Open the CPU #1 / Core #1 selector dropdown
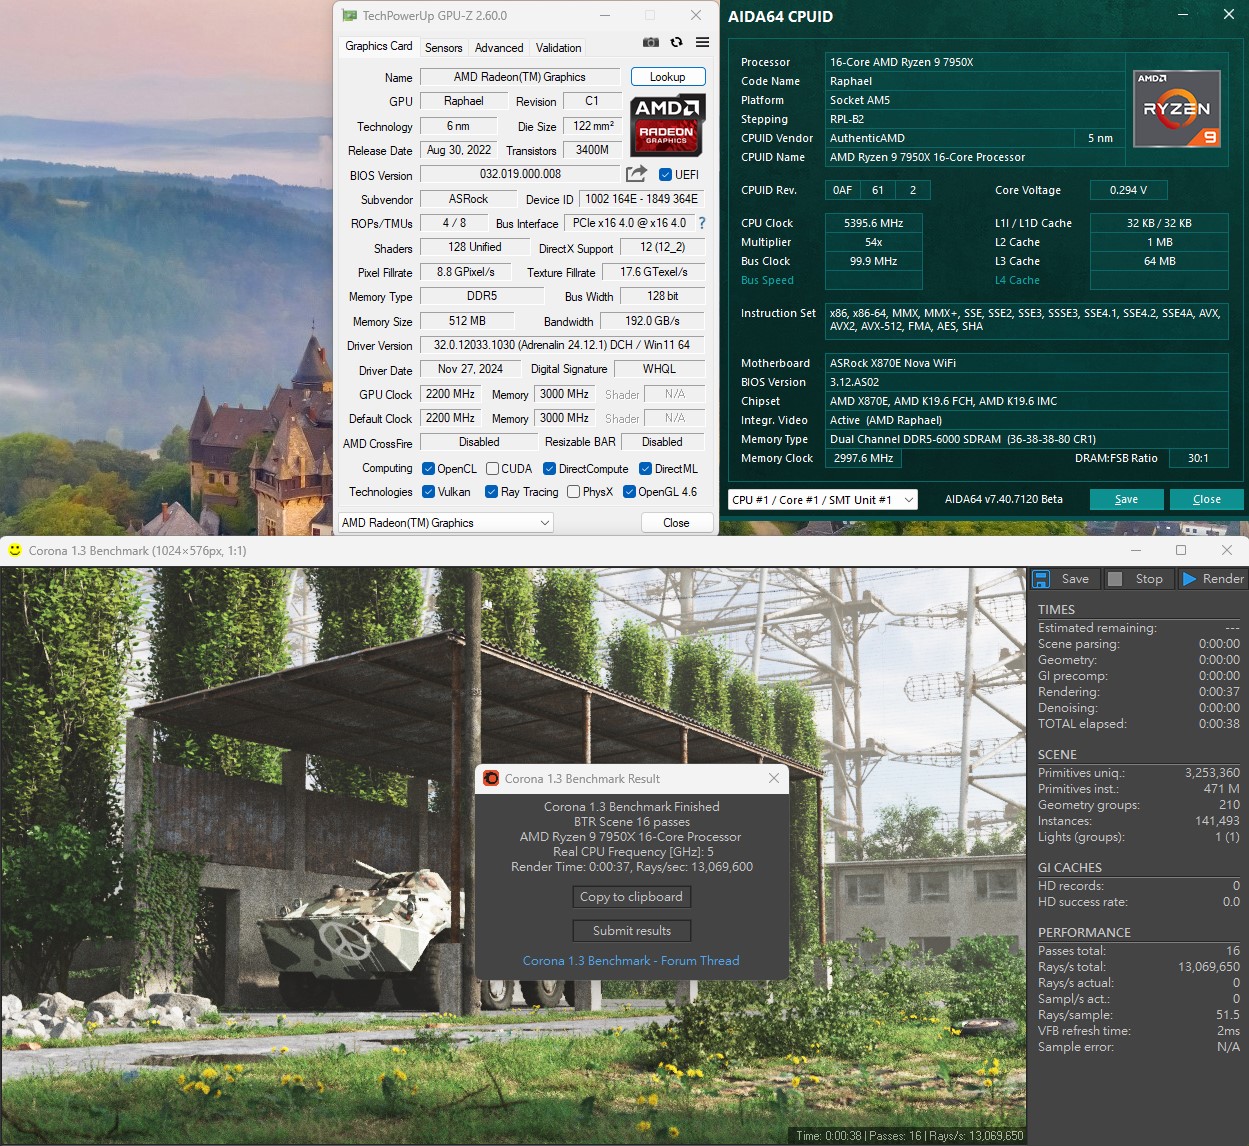The height and width of the screenshot is (1146, 1249). pos(823,500)
